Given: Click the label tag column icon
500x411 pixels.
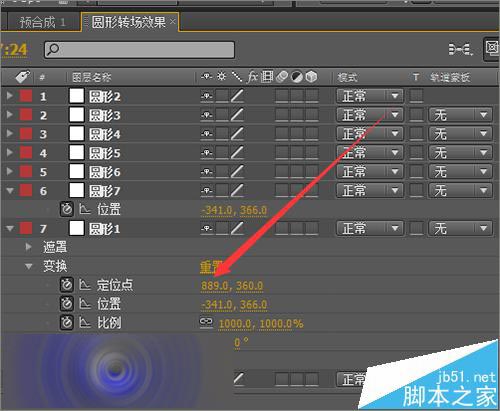Looking at the screenshot, I should (23, 77).
